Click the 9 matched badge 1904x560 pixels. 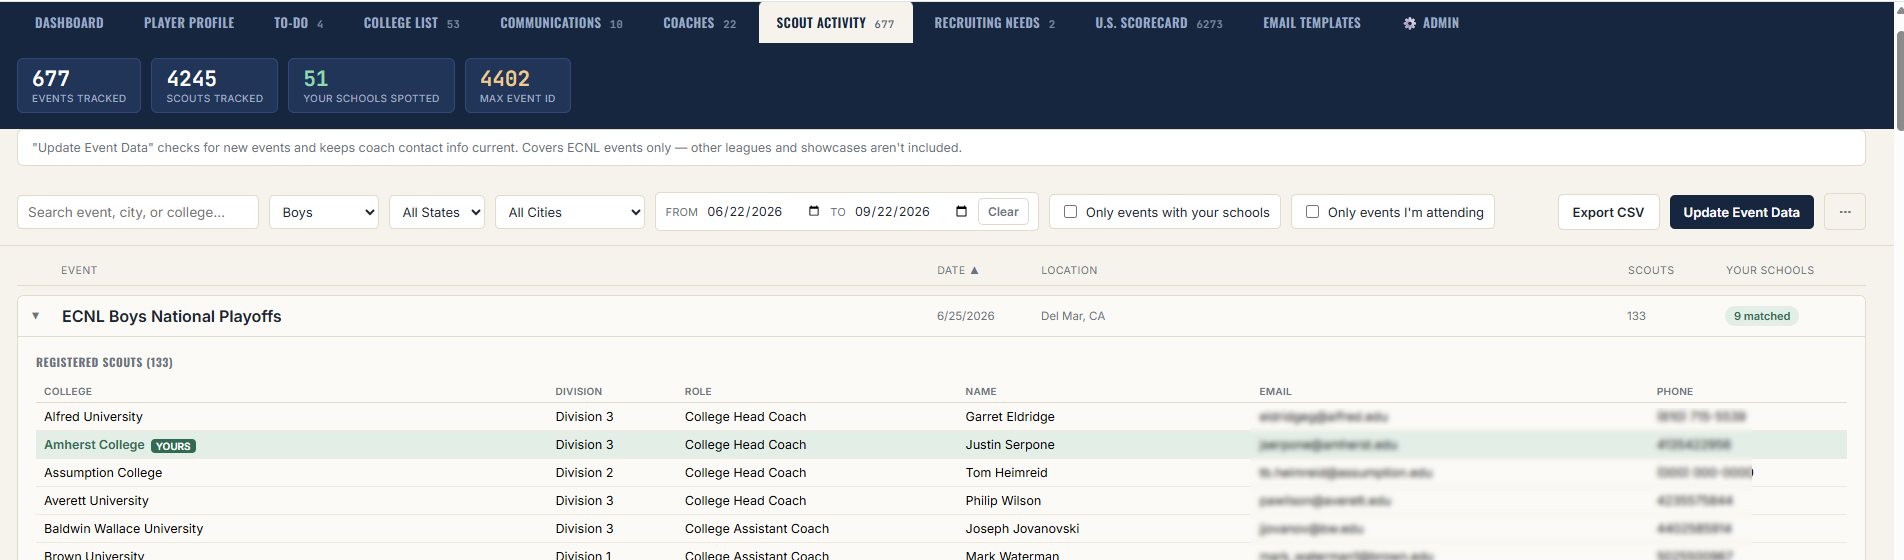[1761, 316]
